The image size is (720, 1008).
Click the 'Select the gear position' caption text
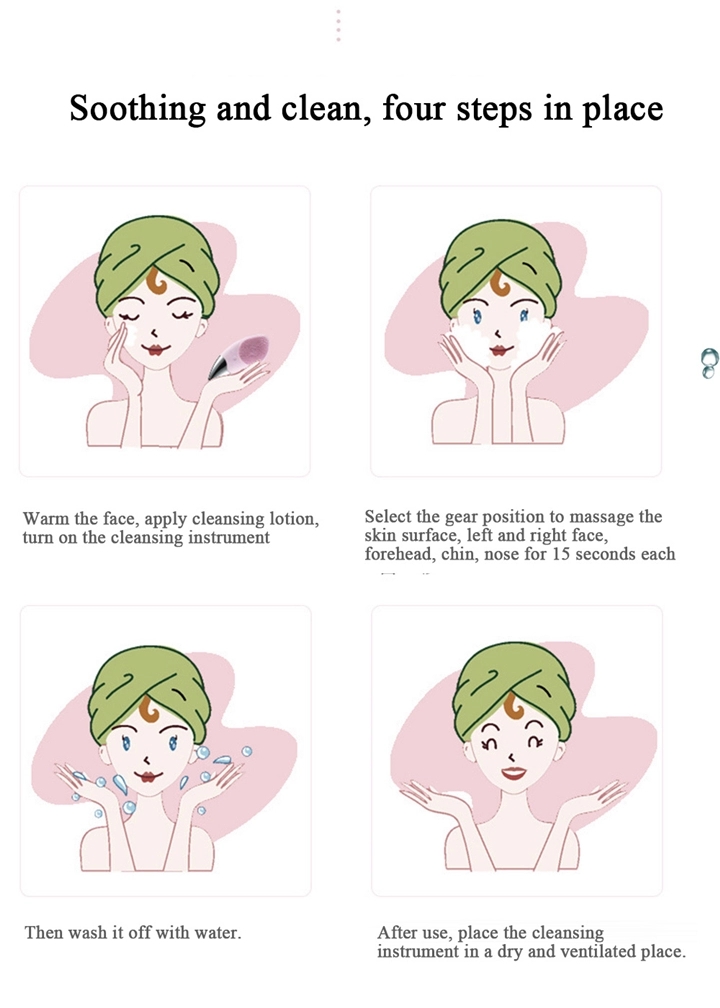click(519, 535)
